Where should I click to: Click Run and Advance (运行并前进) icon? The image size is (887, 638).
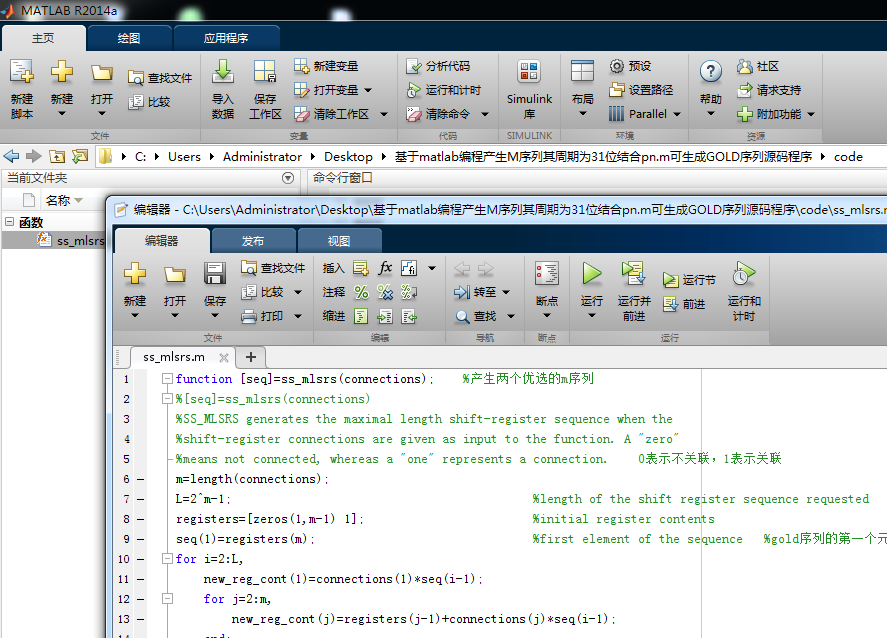634,274
